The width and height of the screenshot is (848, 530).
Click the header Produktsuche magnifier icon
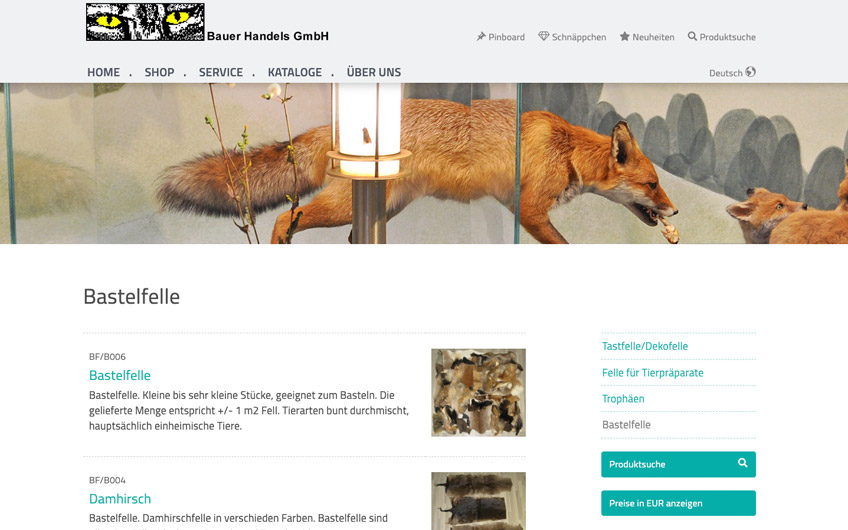point(692,36)
